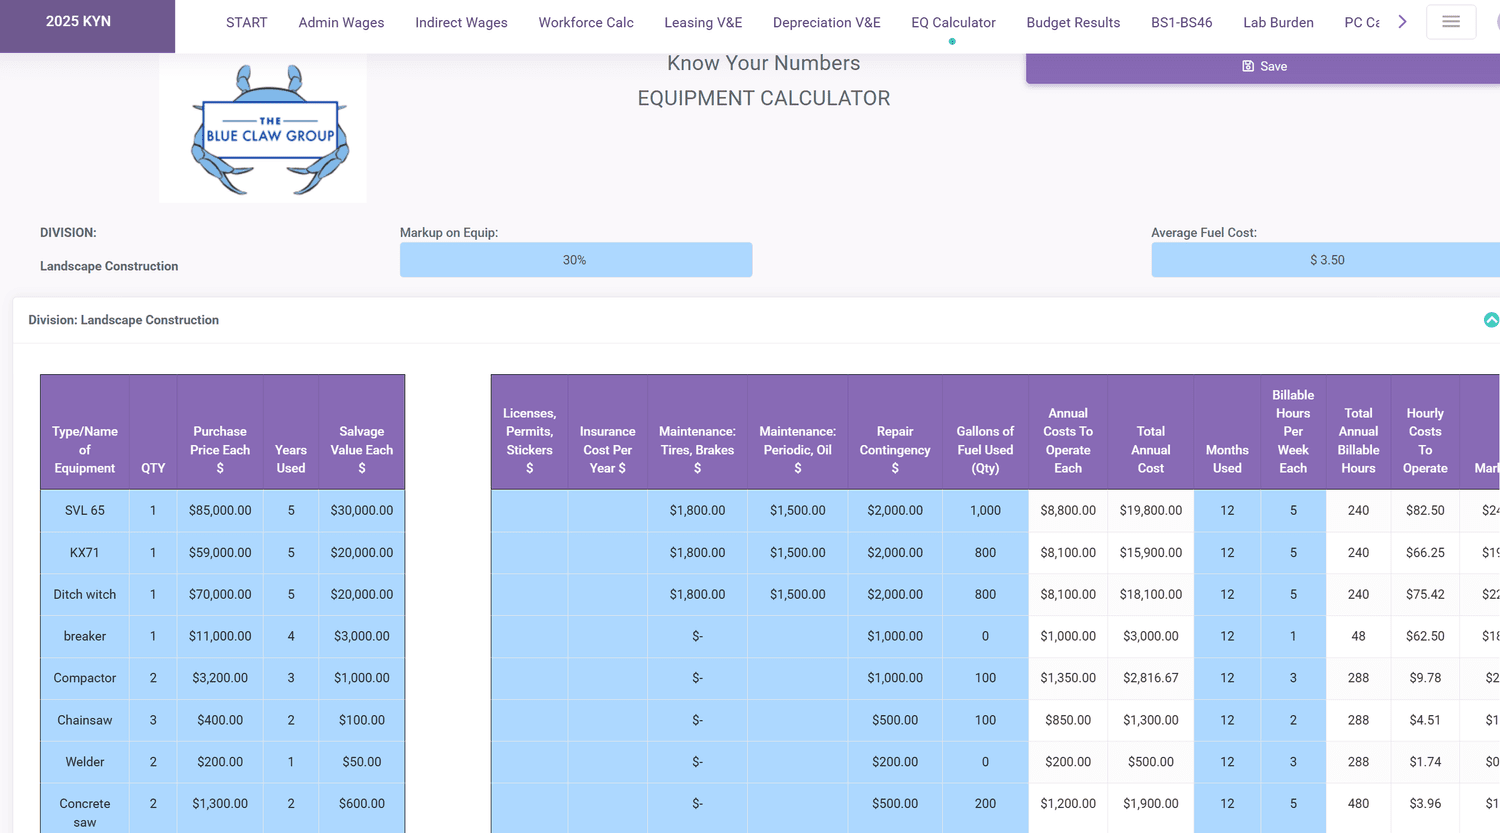Edit Chainsaw quantity cell showing 3

pos(153,721)
